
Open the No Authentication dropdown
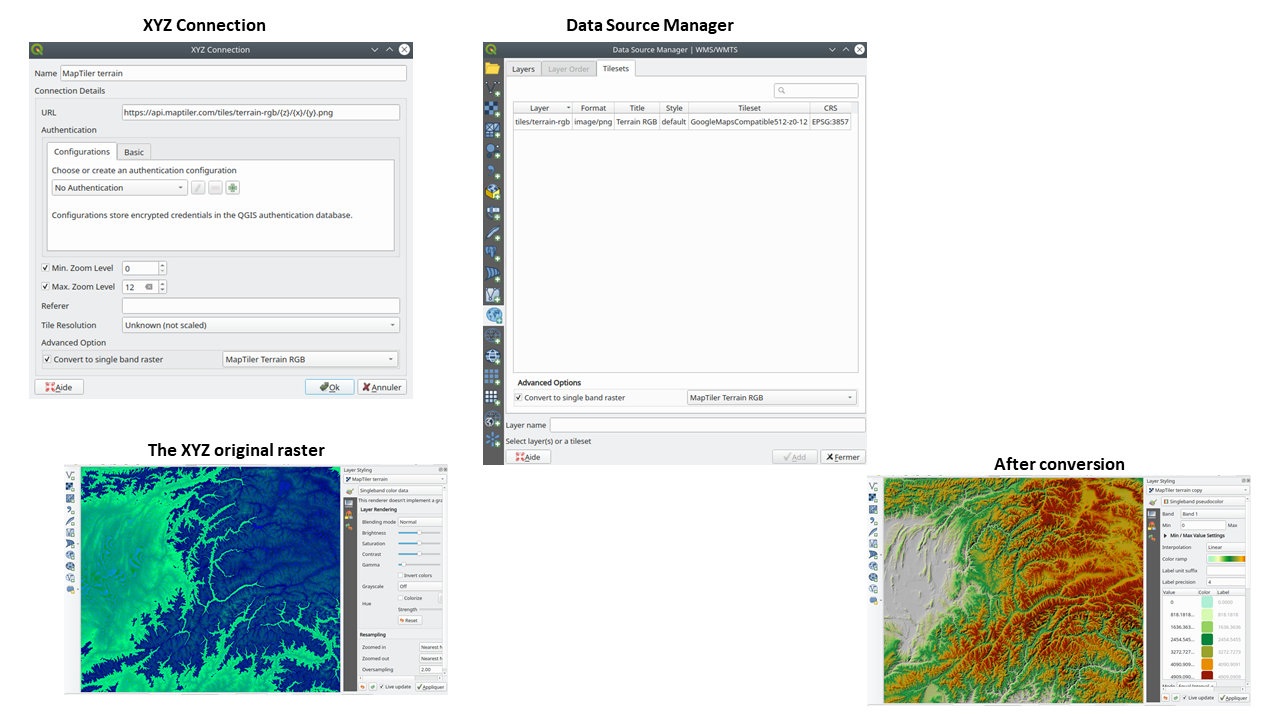click(x=120, y=188)
